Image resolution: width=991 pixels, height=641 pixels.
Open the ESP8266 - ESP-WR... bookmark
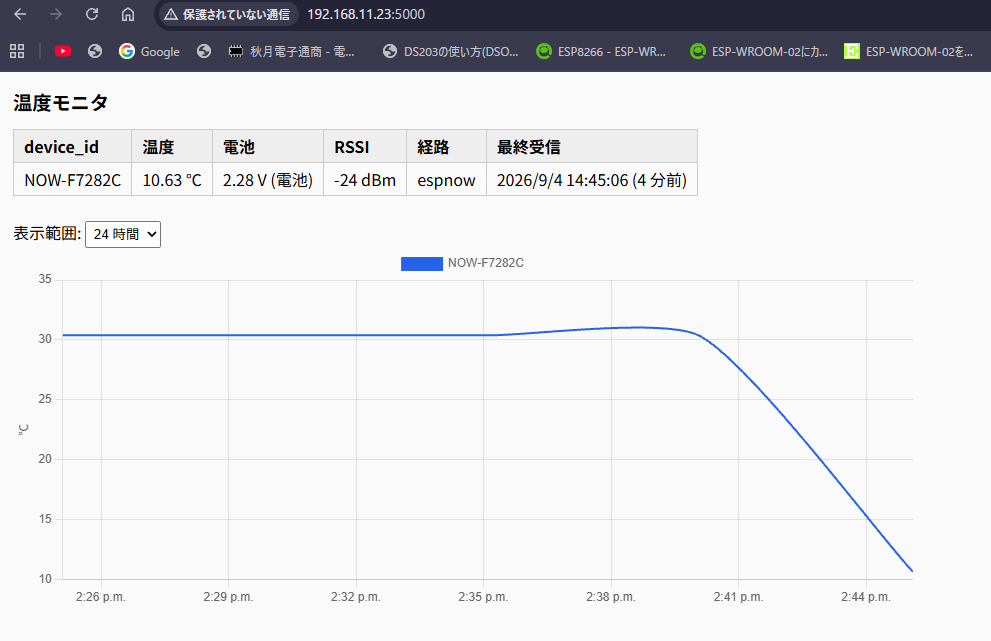[601, 51]
